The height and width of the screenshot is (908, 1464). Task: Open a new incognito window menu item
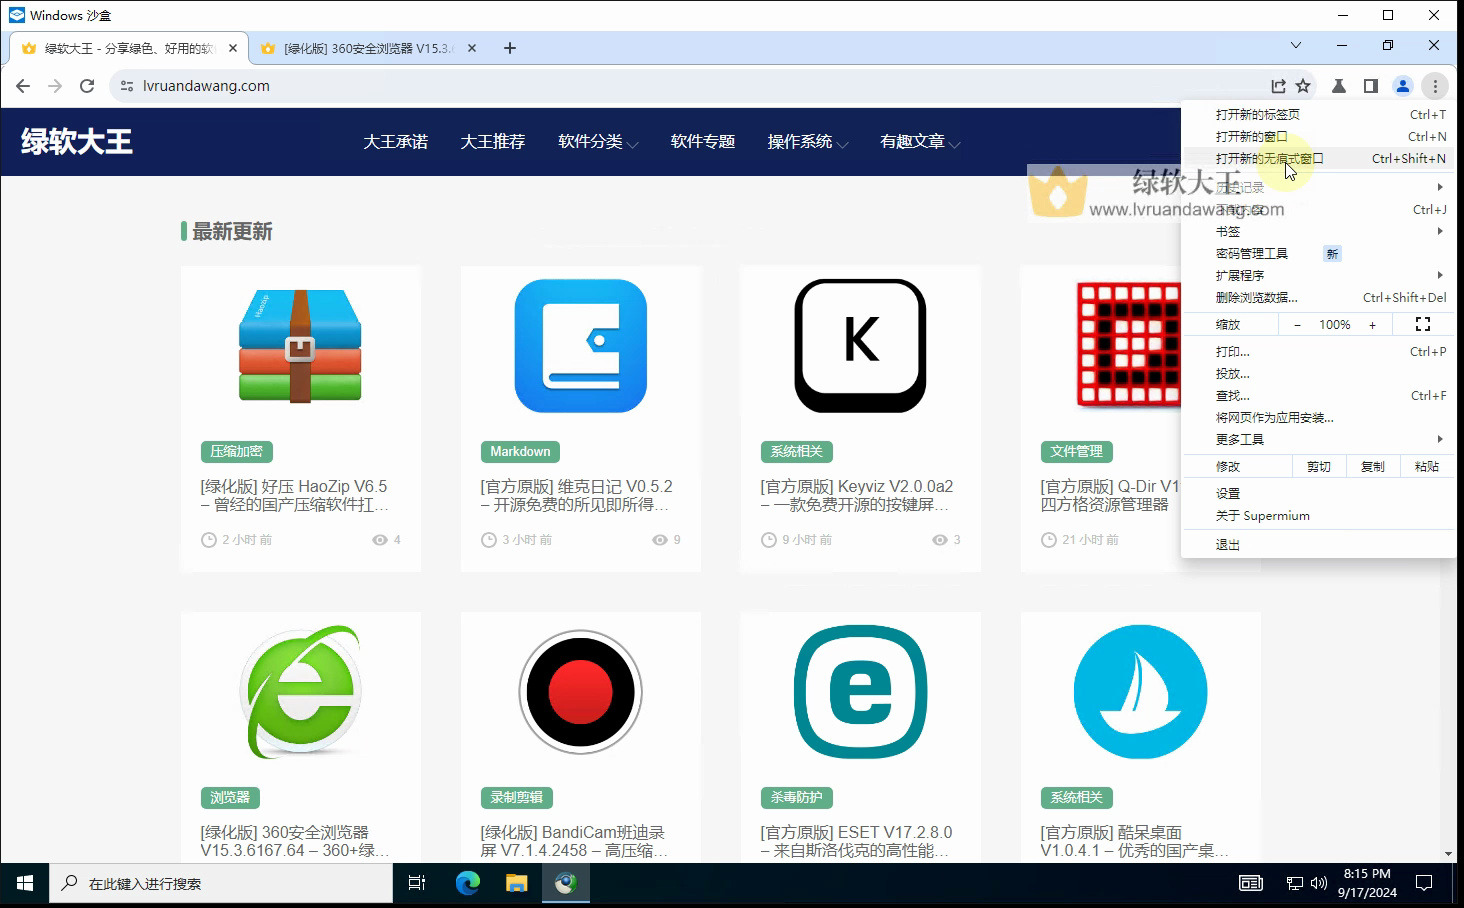(x=1318, y=158)
